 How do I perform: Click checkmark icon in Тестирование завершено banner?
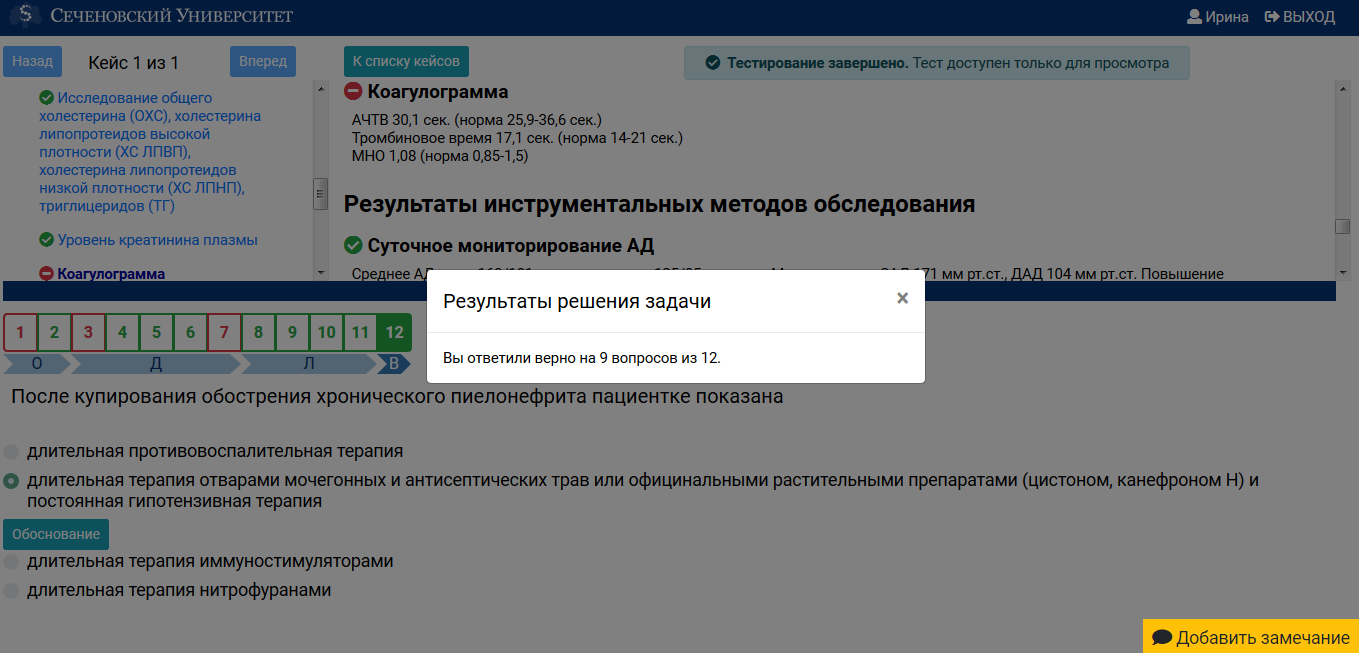(713, 62)
